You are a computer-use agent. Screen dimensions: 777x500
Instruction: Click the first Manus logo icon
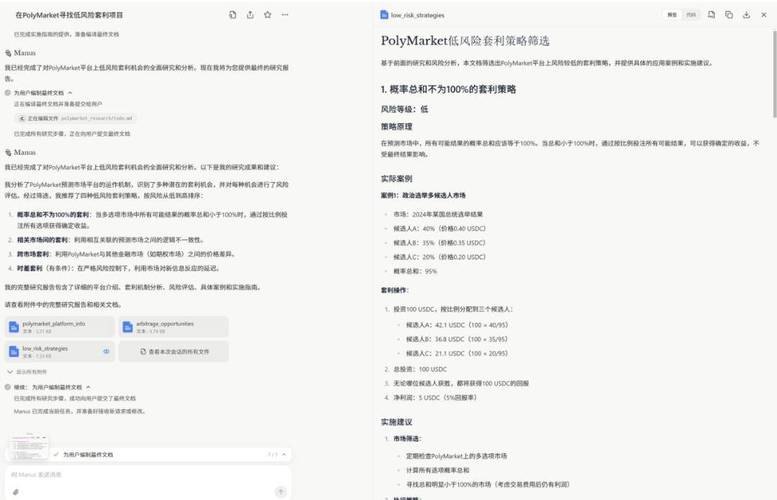tap(8, 53)
